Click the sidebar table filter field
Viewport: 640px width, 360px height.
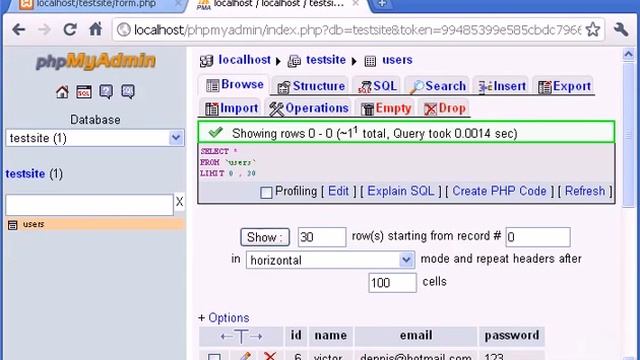click(89, 205)
